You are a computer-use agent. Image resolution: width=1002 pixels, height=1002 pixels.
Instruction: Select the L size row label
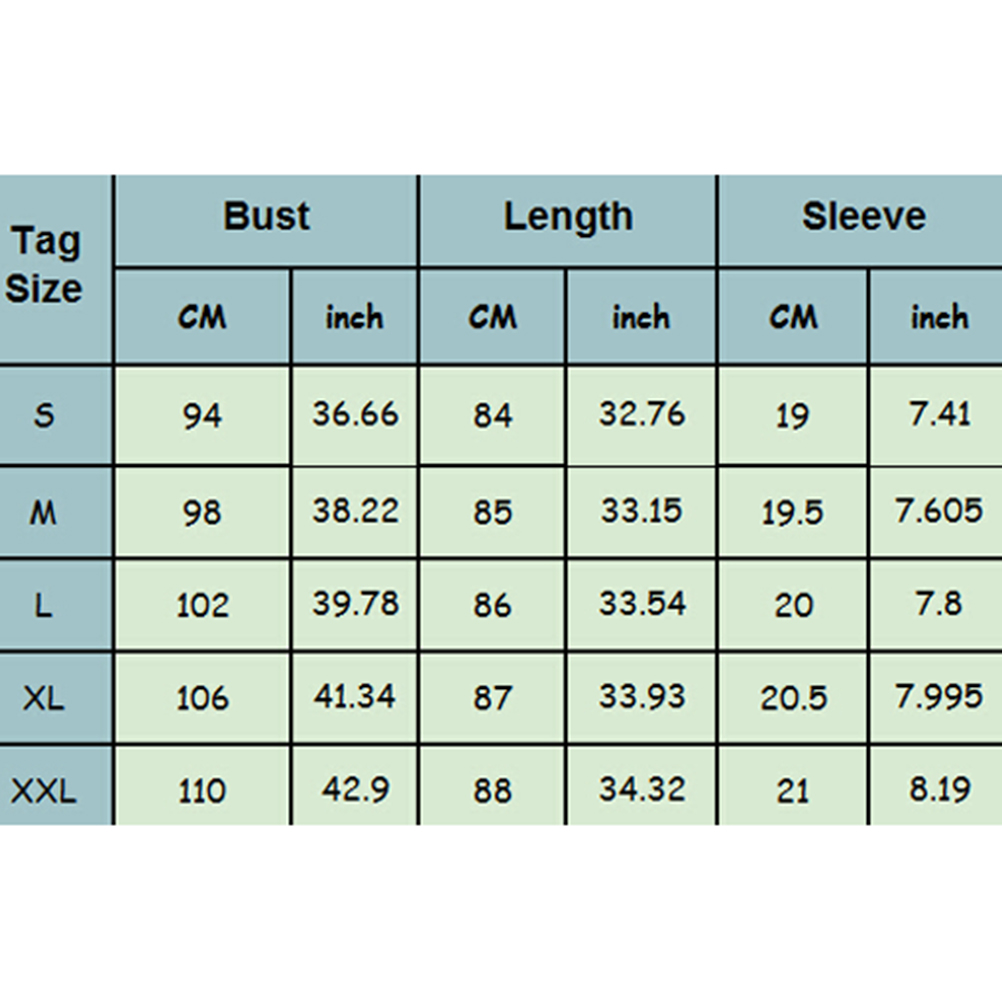(44, 604)
